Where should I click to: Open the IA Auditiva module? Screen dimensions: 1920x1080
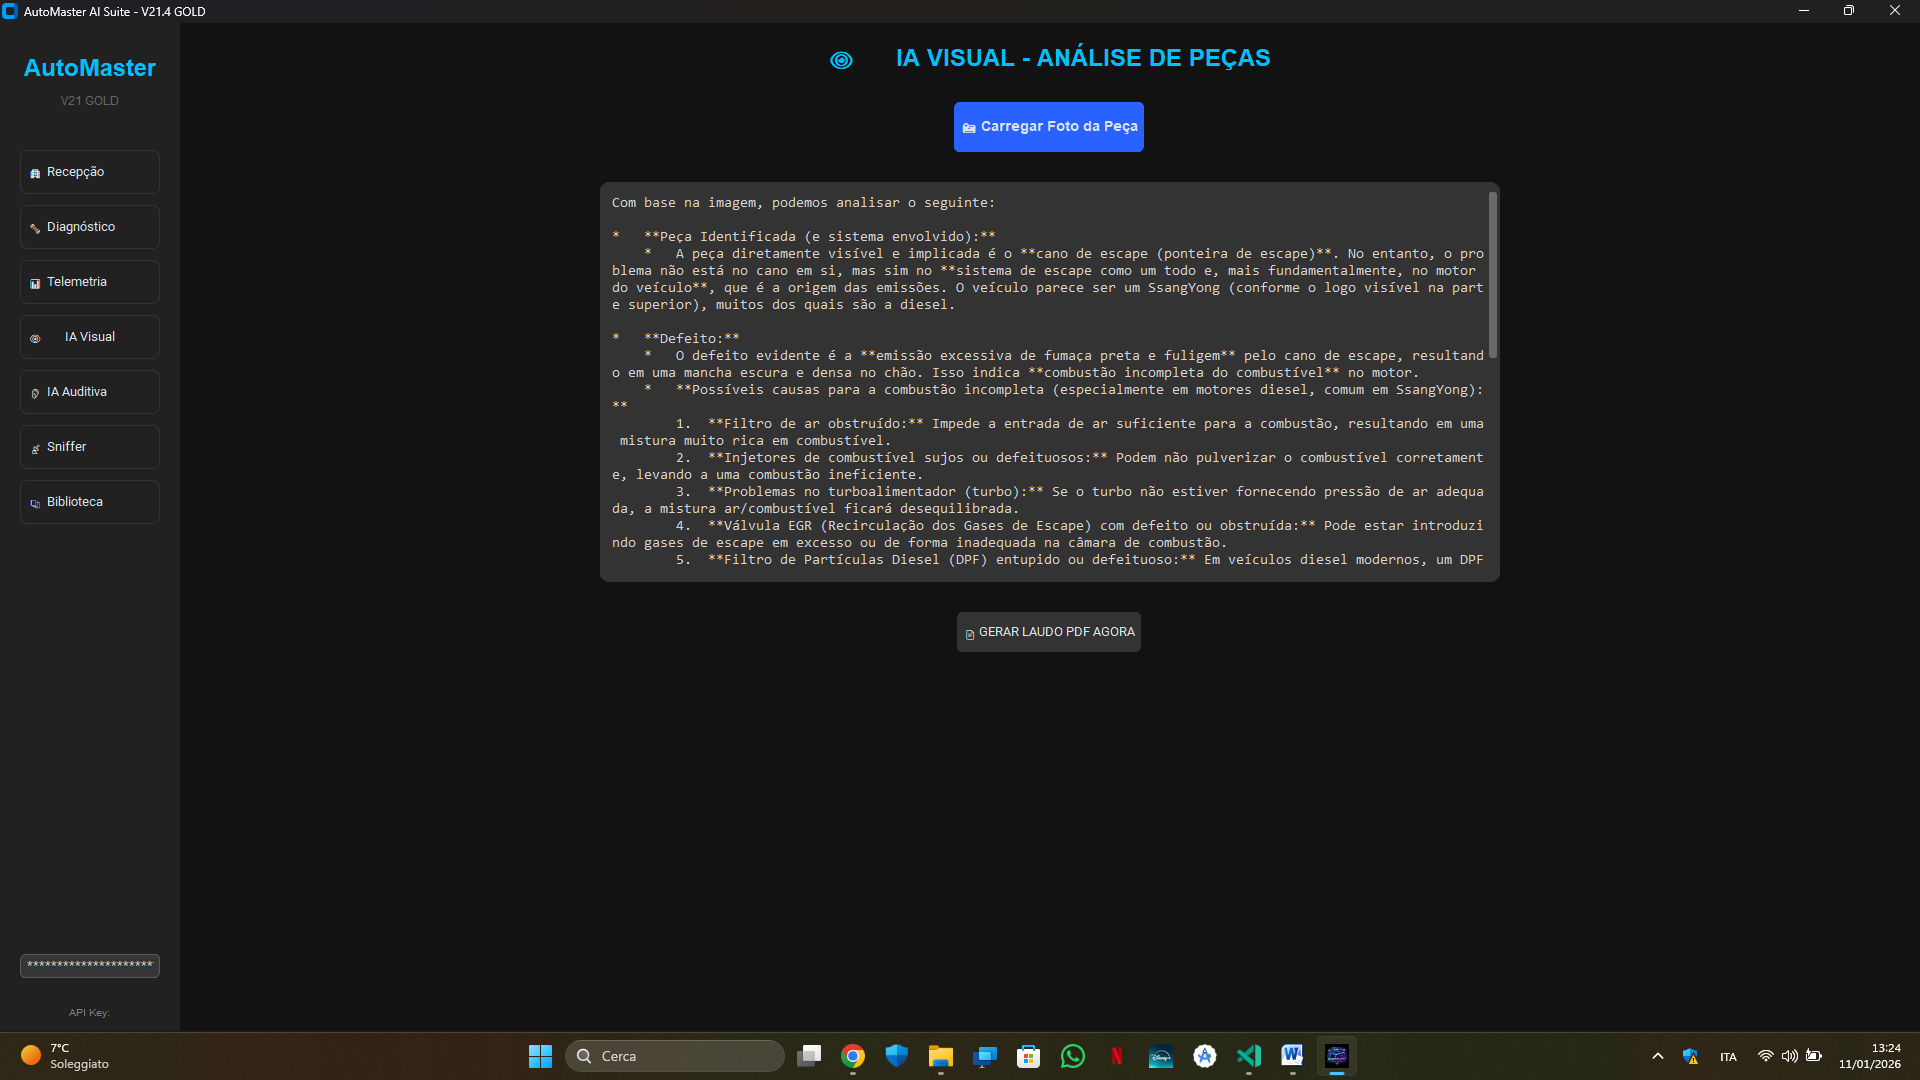pos(90,392)
